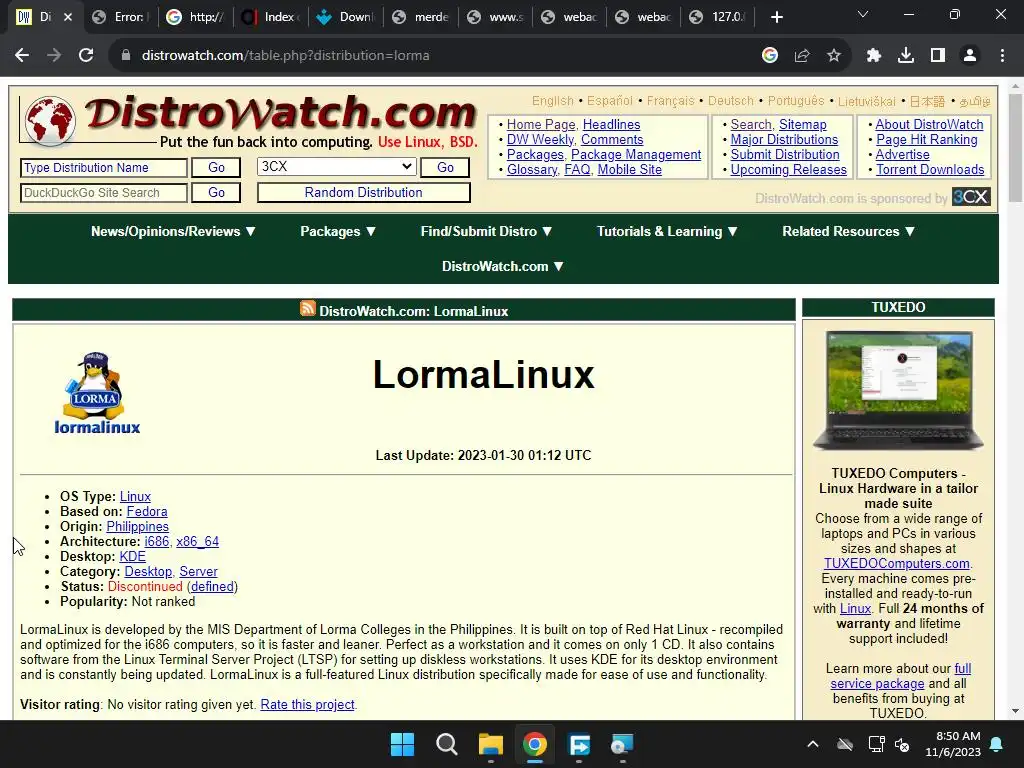The width and height of the screenshot is (1024, 768).
Task: Open the Fedora based-on link
Action: click(x=147, y=511)
